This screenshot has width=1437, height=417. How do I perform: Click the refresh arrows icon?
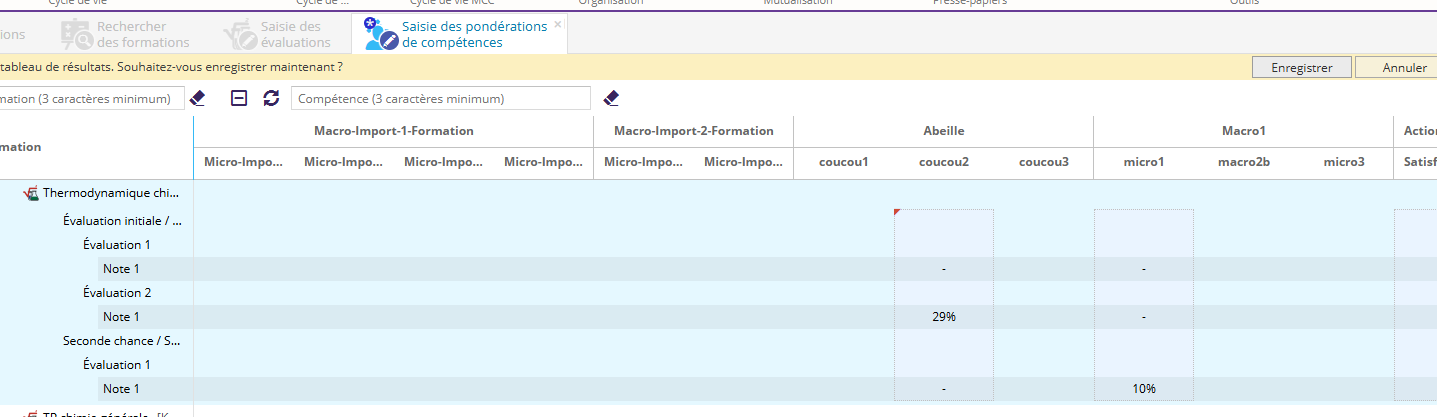click(x=271, y=98)
